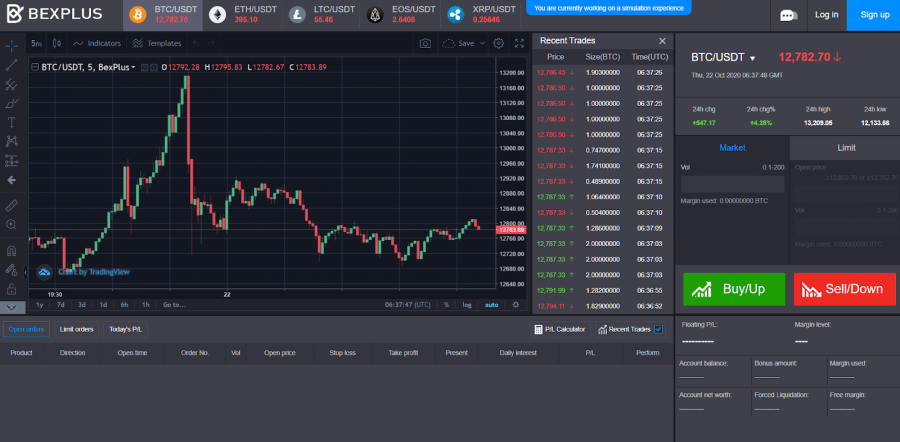Save the chart layout
This screenshot has height=442, width=900.
click(459, 43)
